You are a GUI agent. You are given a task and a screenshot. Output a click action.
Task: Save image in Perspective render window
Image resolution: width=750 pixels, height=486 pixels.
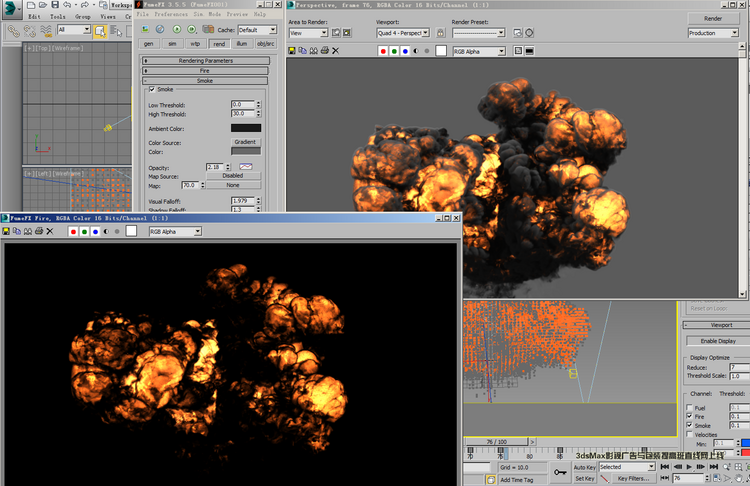(x=292, y=51)
